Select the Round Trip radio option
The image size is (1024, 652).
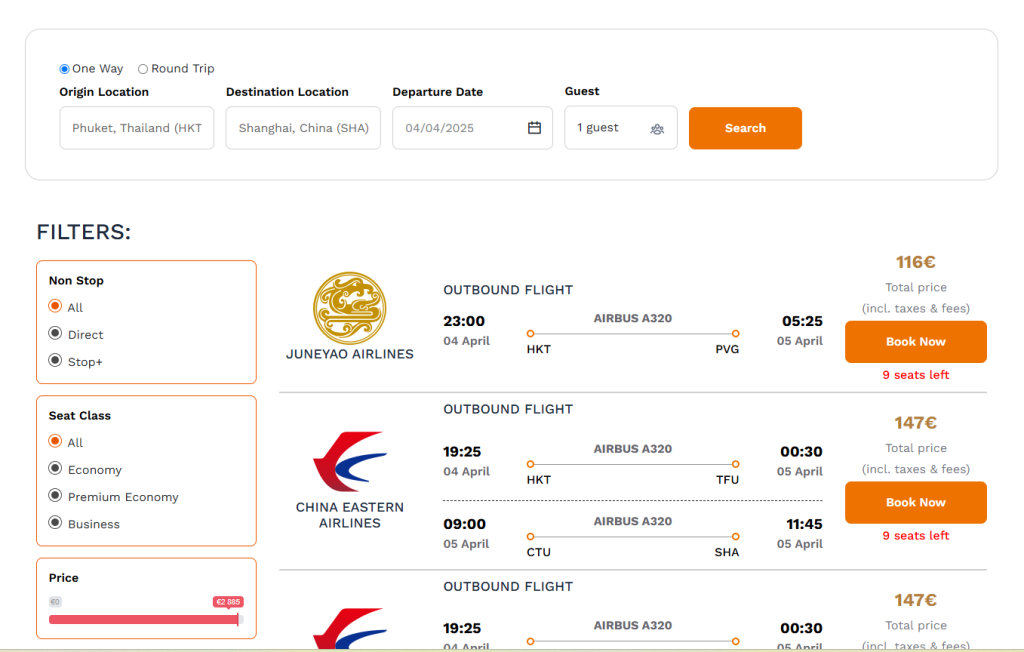(x=143, y=69)
